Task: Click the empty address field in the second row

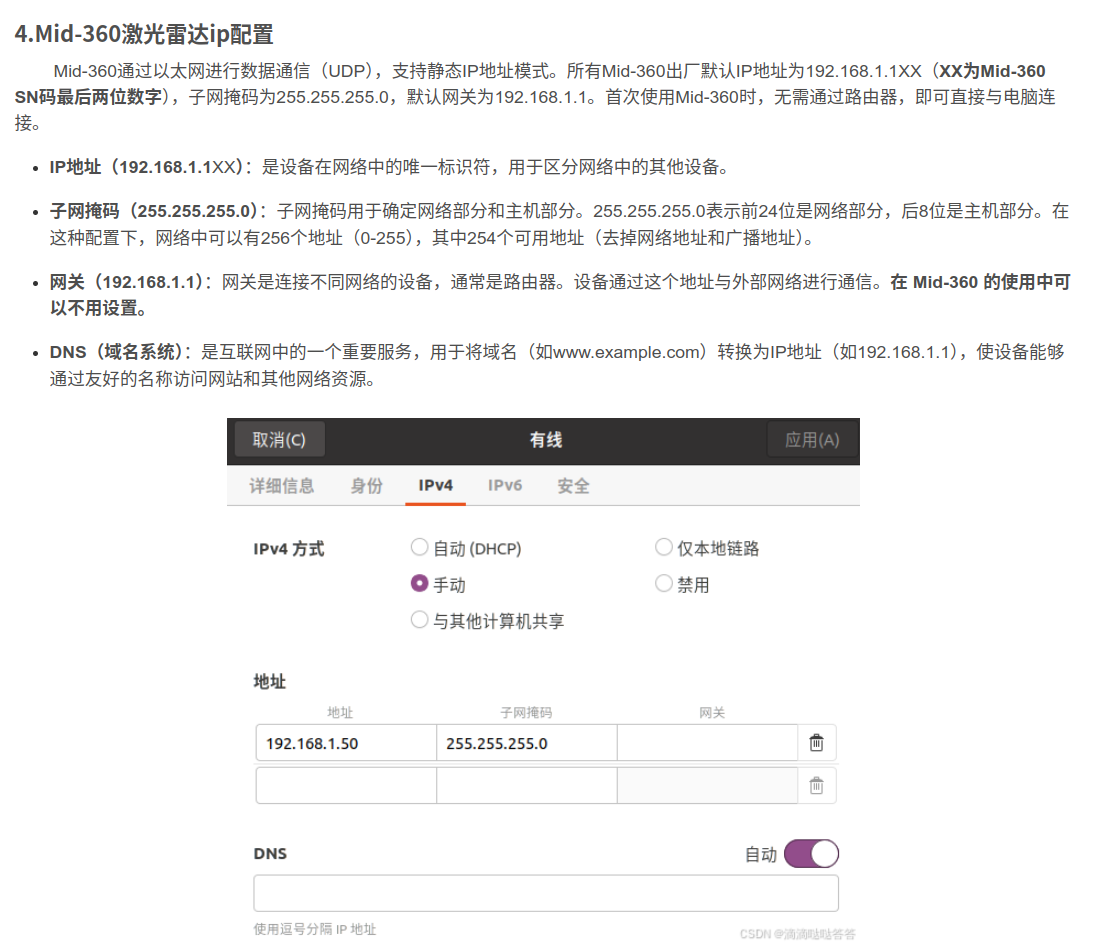Action: coord(346,786)
